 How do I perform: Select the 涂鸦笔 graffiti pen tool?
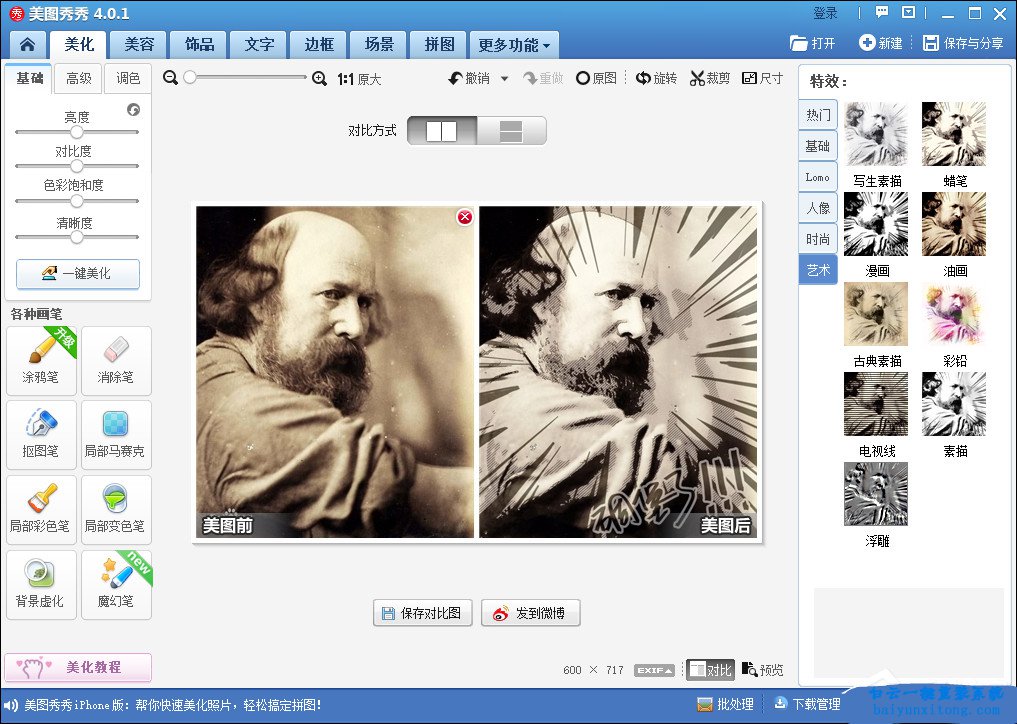pyautogui.click(x=41, y=361)
